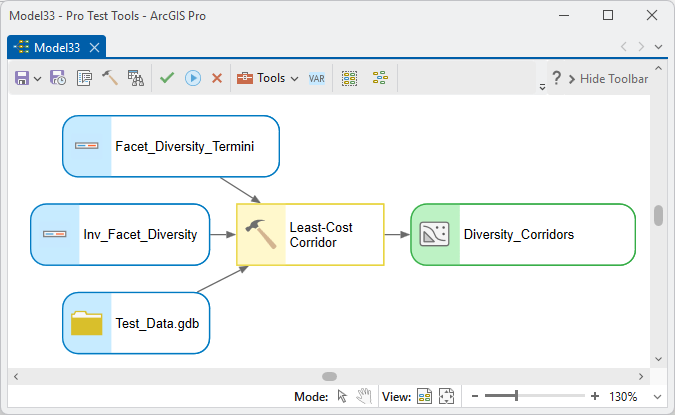The height and width of the screenshot is (415, 675).
Task: Run the model with play button
Action: [x=193, y=78]
